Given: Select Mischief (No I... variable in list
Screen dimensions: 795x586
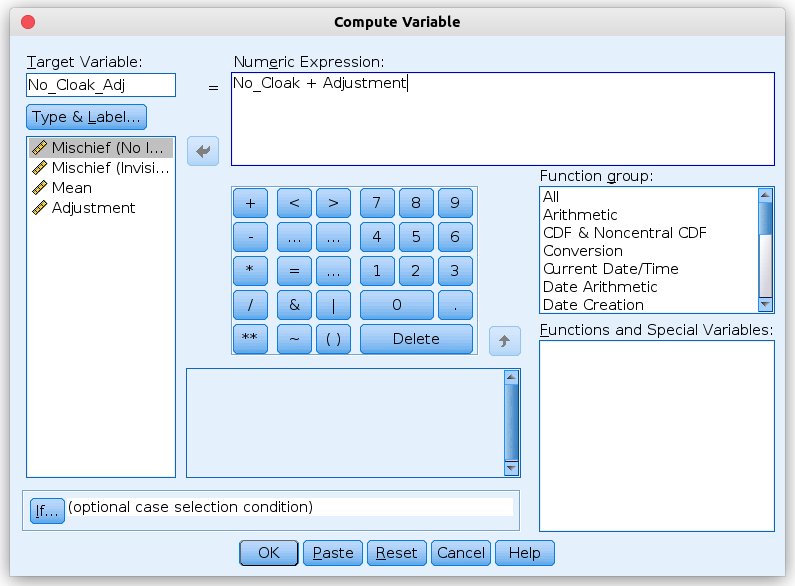Looking at the screenshot, I should tap(101, 148).
